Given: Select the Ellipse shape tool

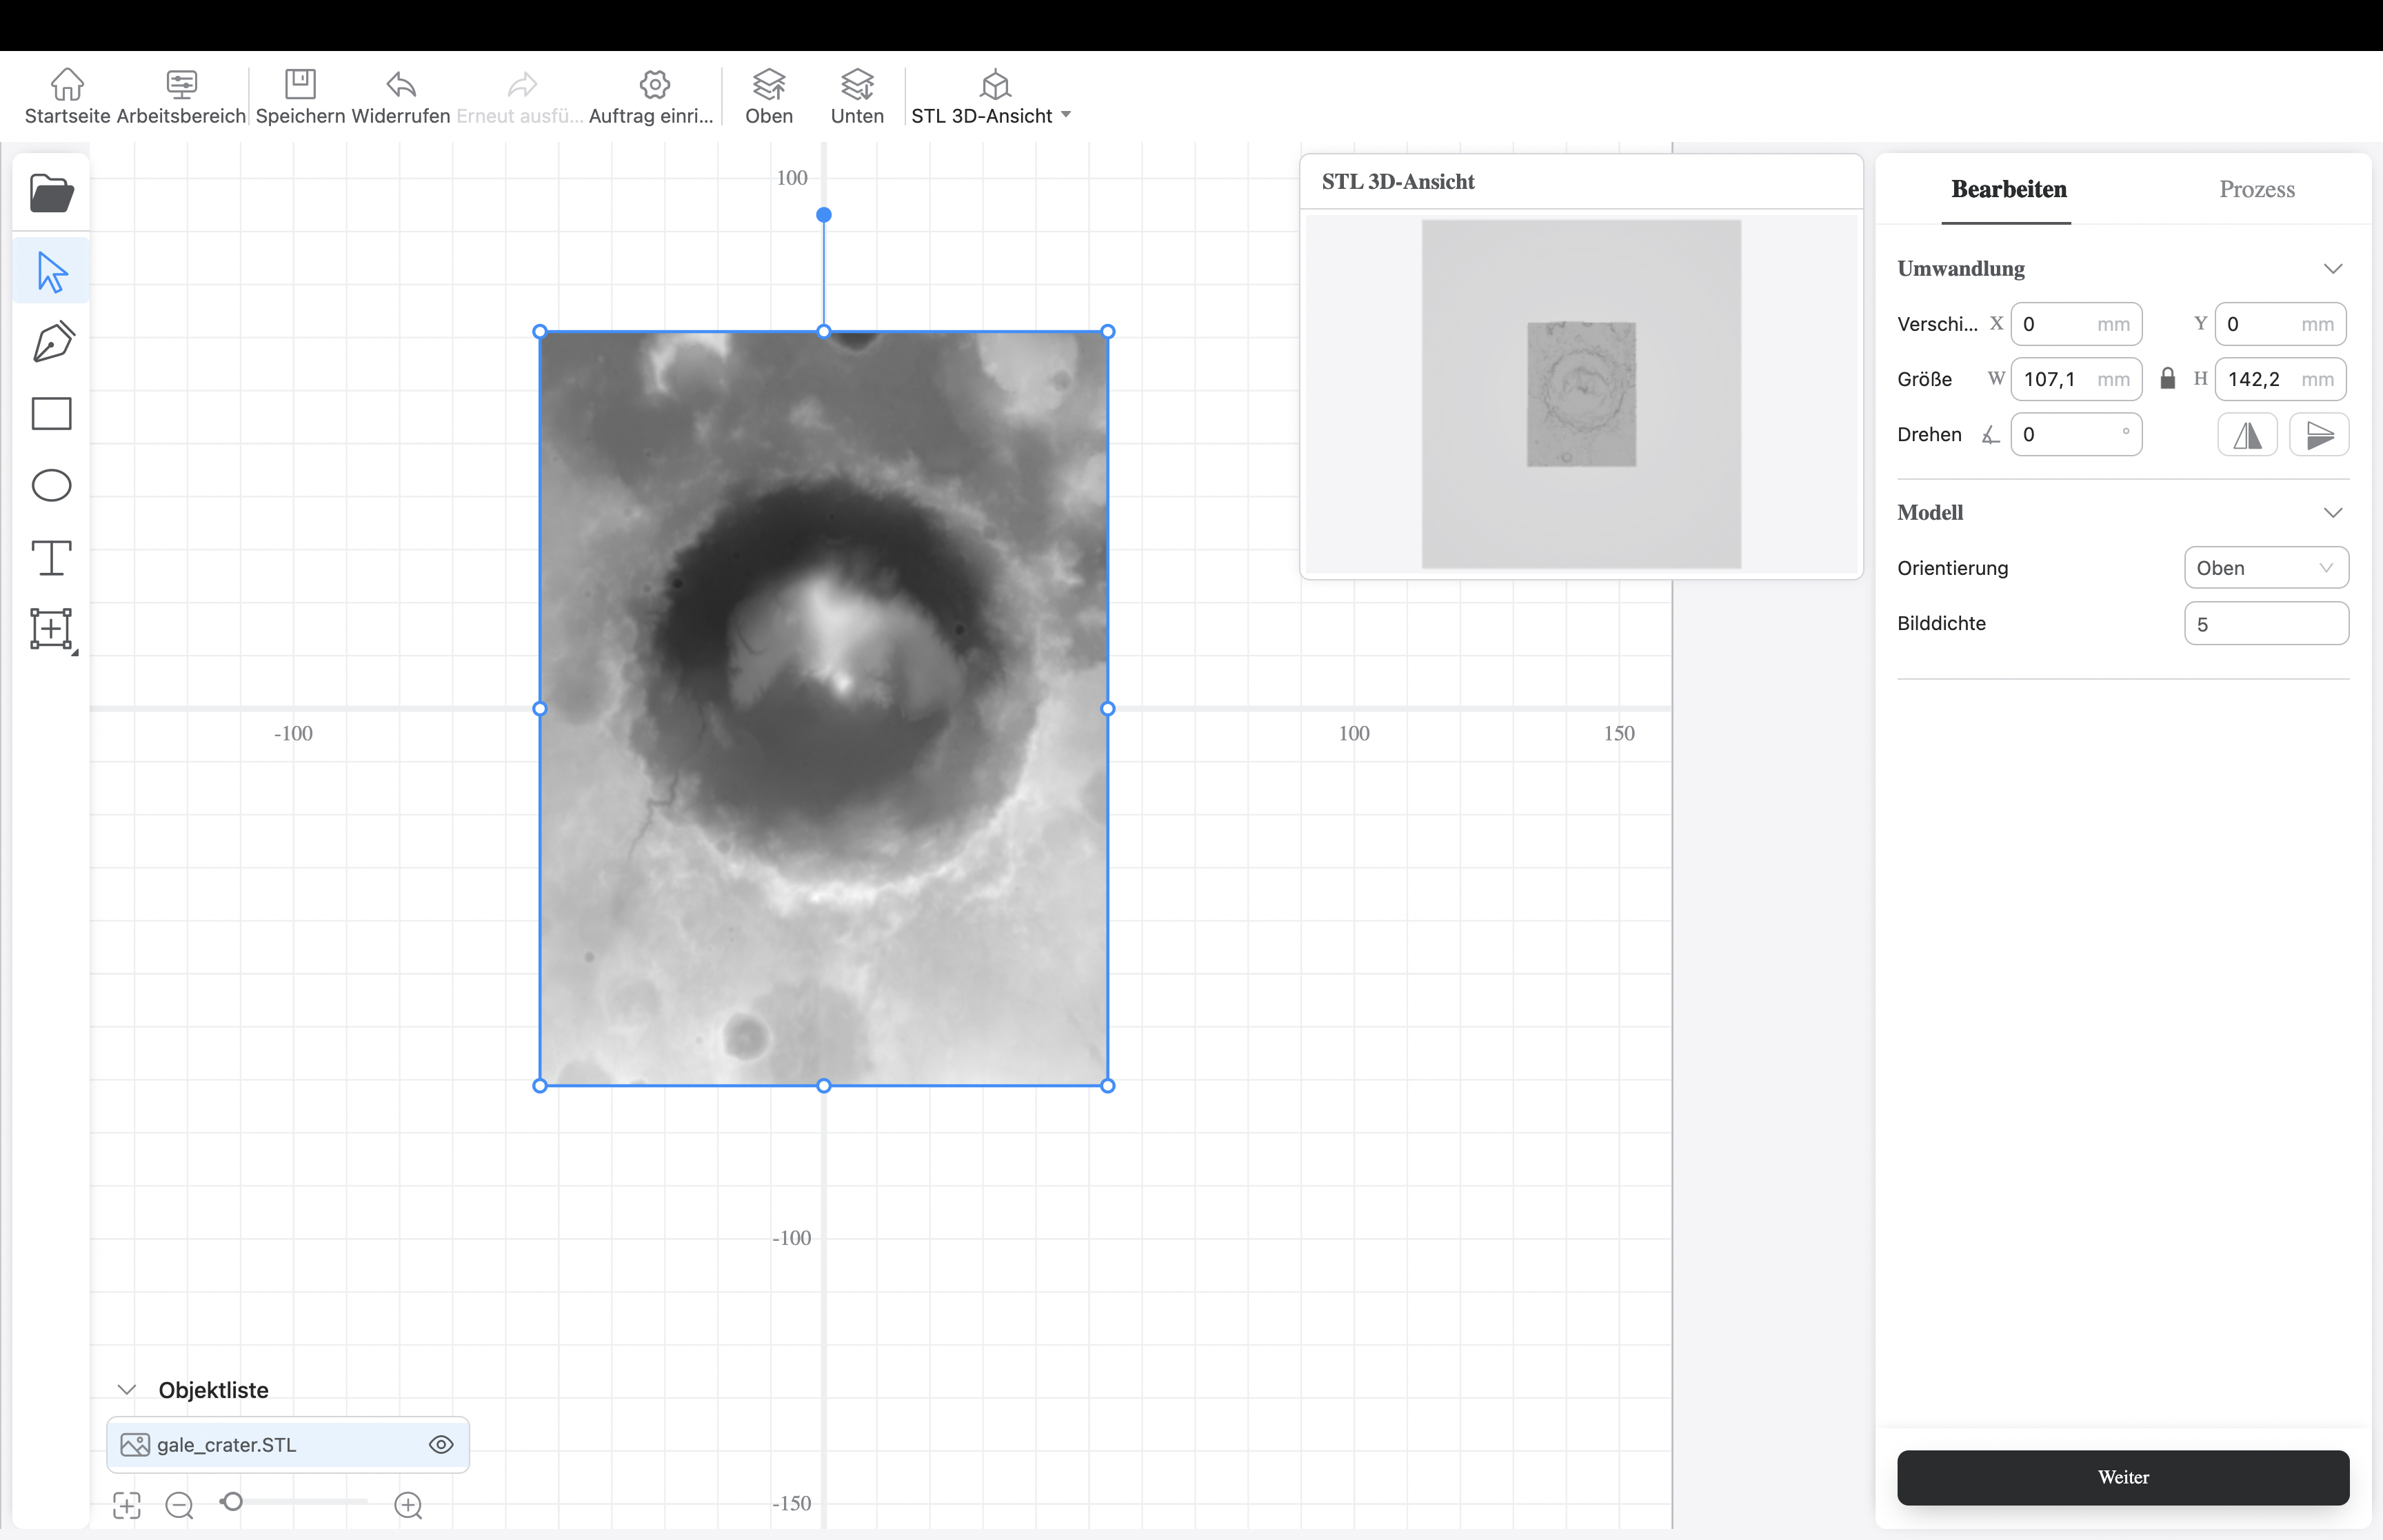Looking at the screenshot, I should click(52, 486).
